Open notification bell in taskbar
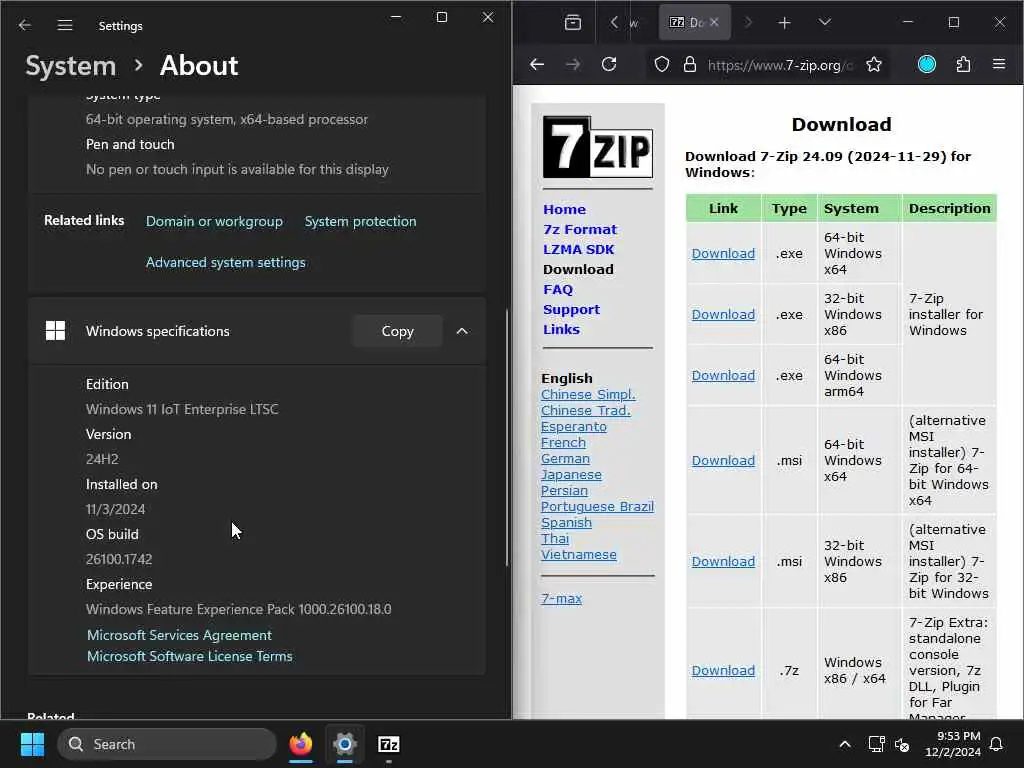The image size is (1024, 768). (997, 744)
